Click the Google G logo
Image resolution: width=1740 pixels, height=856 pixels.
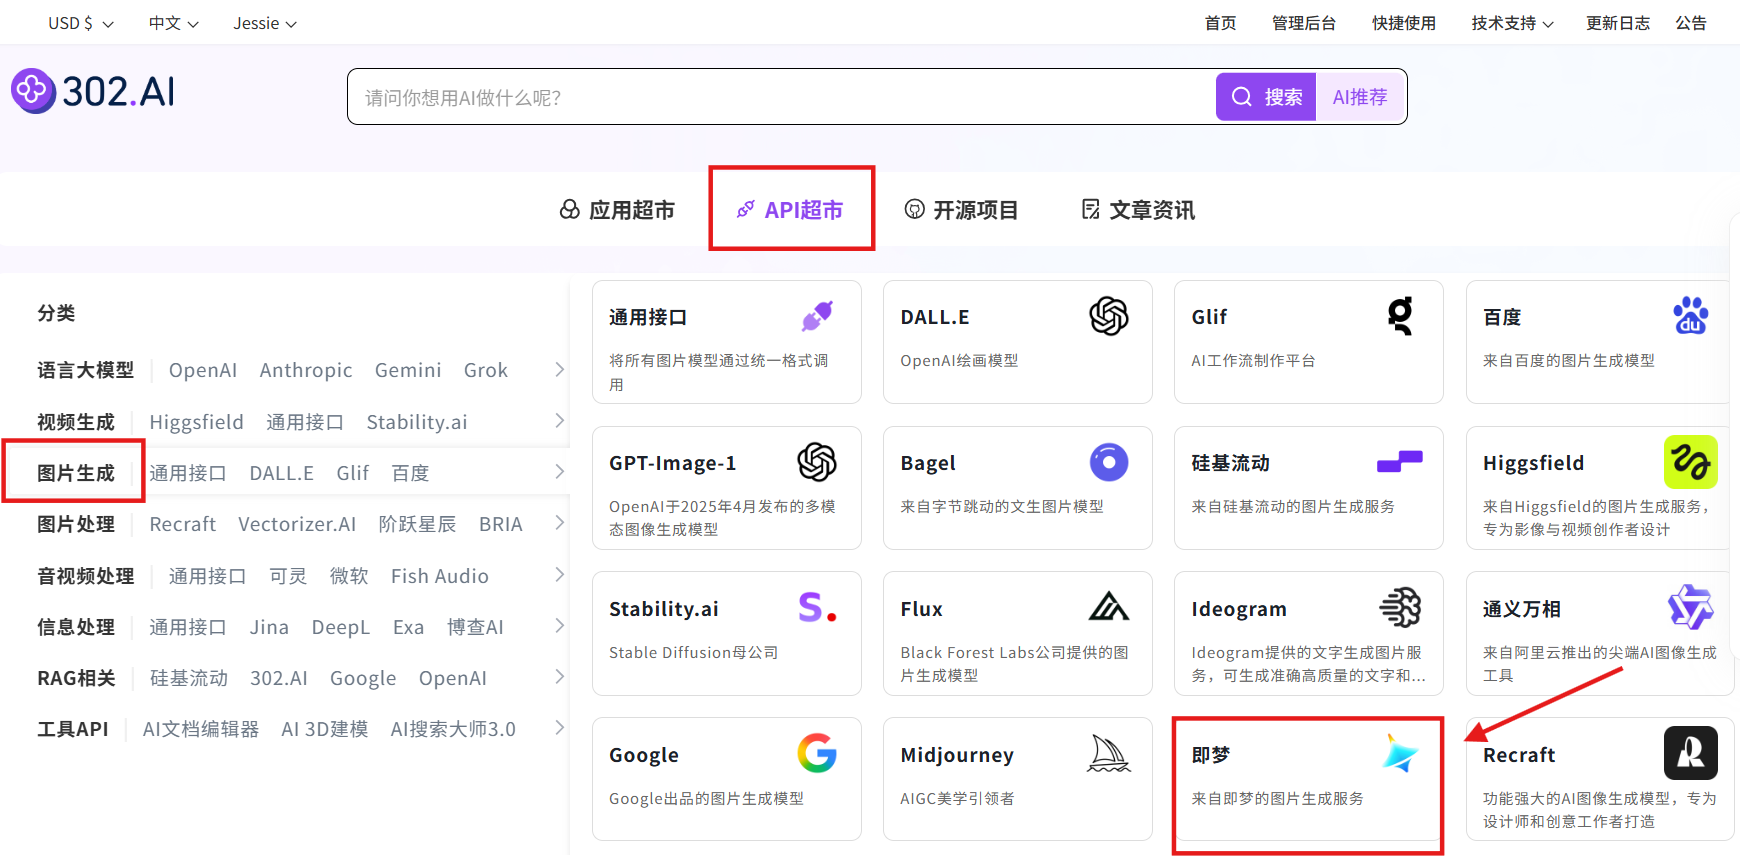point(817,753)
